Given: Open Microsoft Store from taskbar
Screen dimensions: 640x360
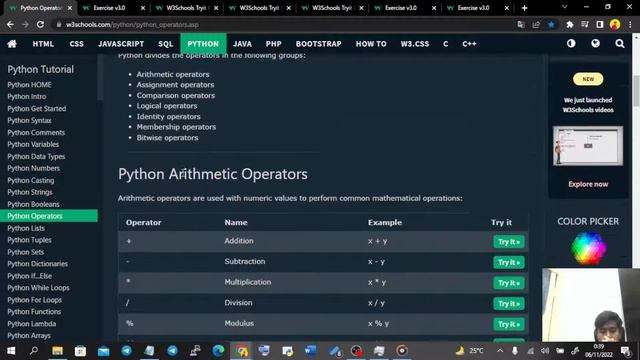Looking at the screenshot, I should (80, 351).
